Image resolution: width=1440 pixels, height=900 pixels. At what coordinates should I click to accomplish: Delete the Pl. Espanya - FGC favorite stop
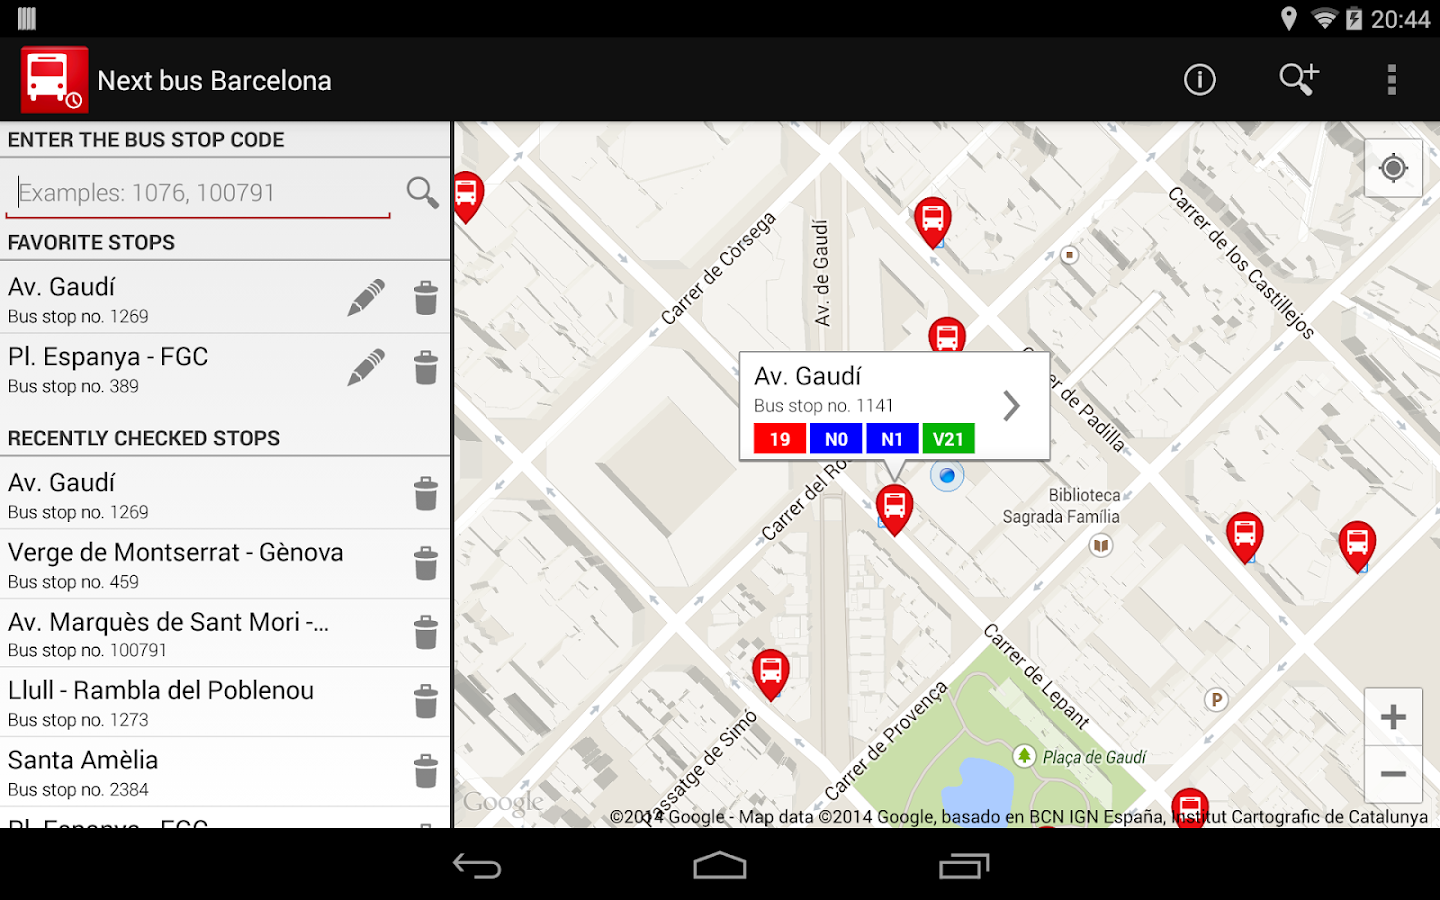[x=426, y=367]
